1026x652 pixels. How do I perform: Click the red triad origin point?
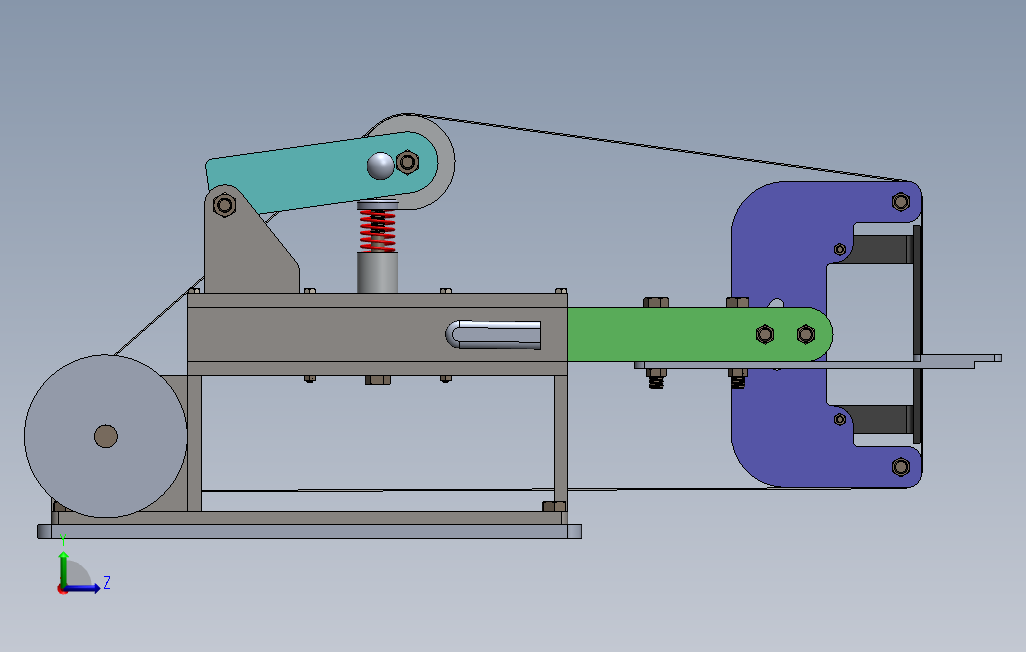[63, 589]
